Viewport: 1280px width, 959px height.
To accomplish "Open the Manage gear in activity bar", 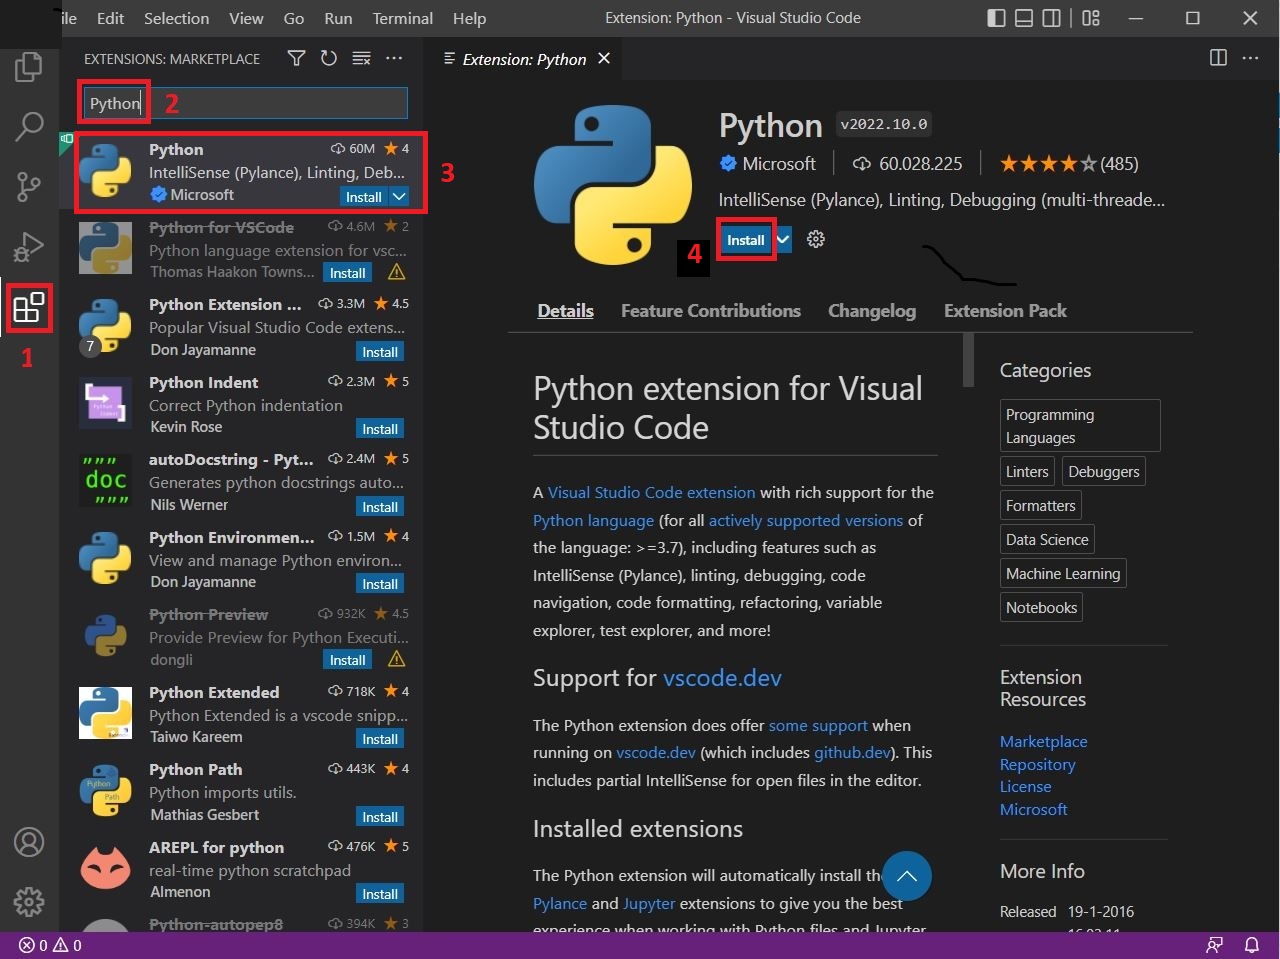I will tap(29, 902).
